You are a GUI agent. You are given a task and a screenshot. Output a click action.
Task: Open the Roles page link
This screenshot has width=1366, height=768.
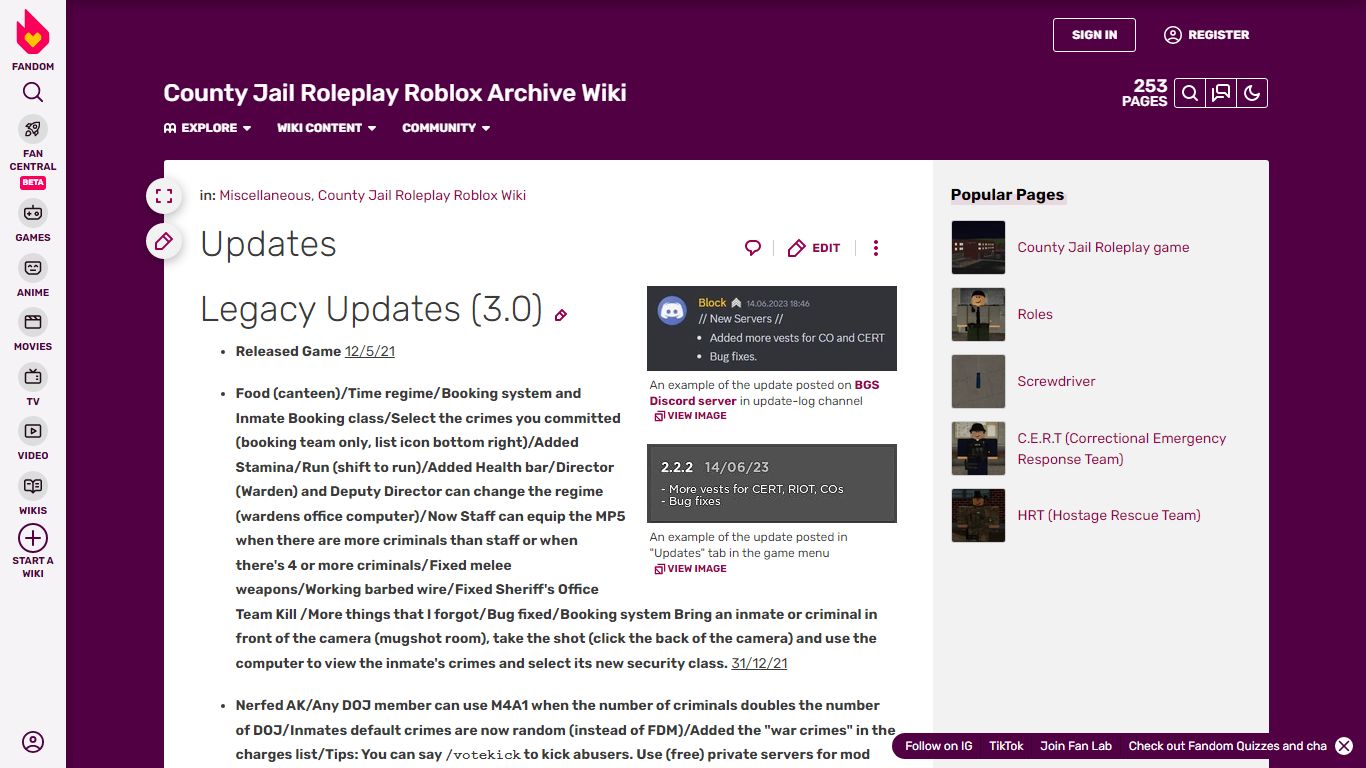[1035, 314]
